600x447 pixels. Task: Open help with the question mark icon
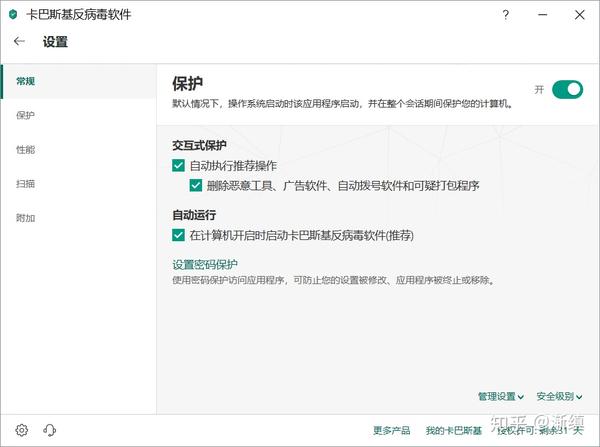click(x=505, y=15)
